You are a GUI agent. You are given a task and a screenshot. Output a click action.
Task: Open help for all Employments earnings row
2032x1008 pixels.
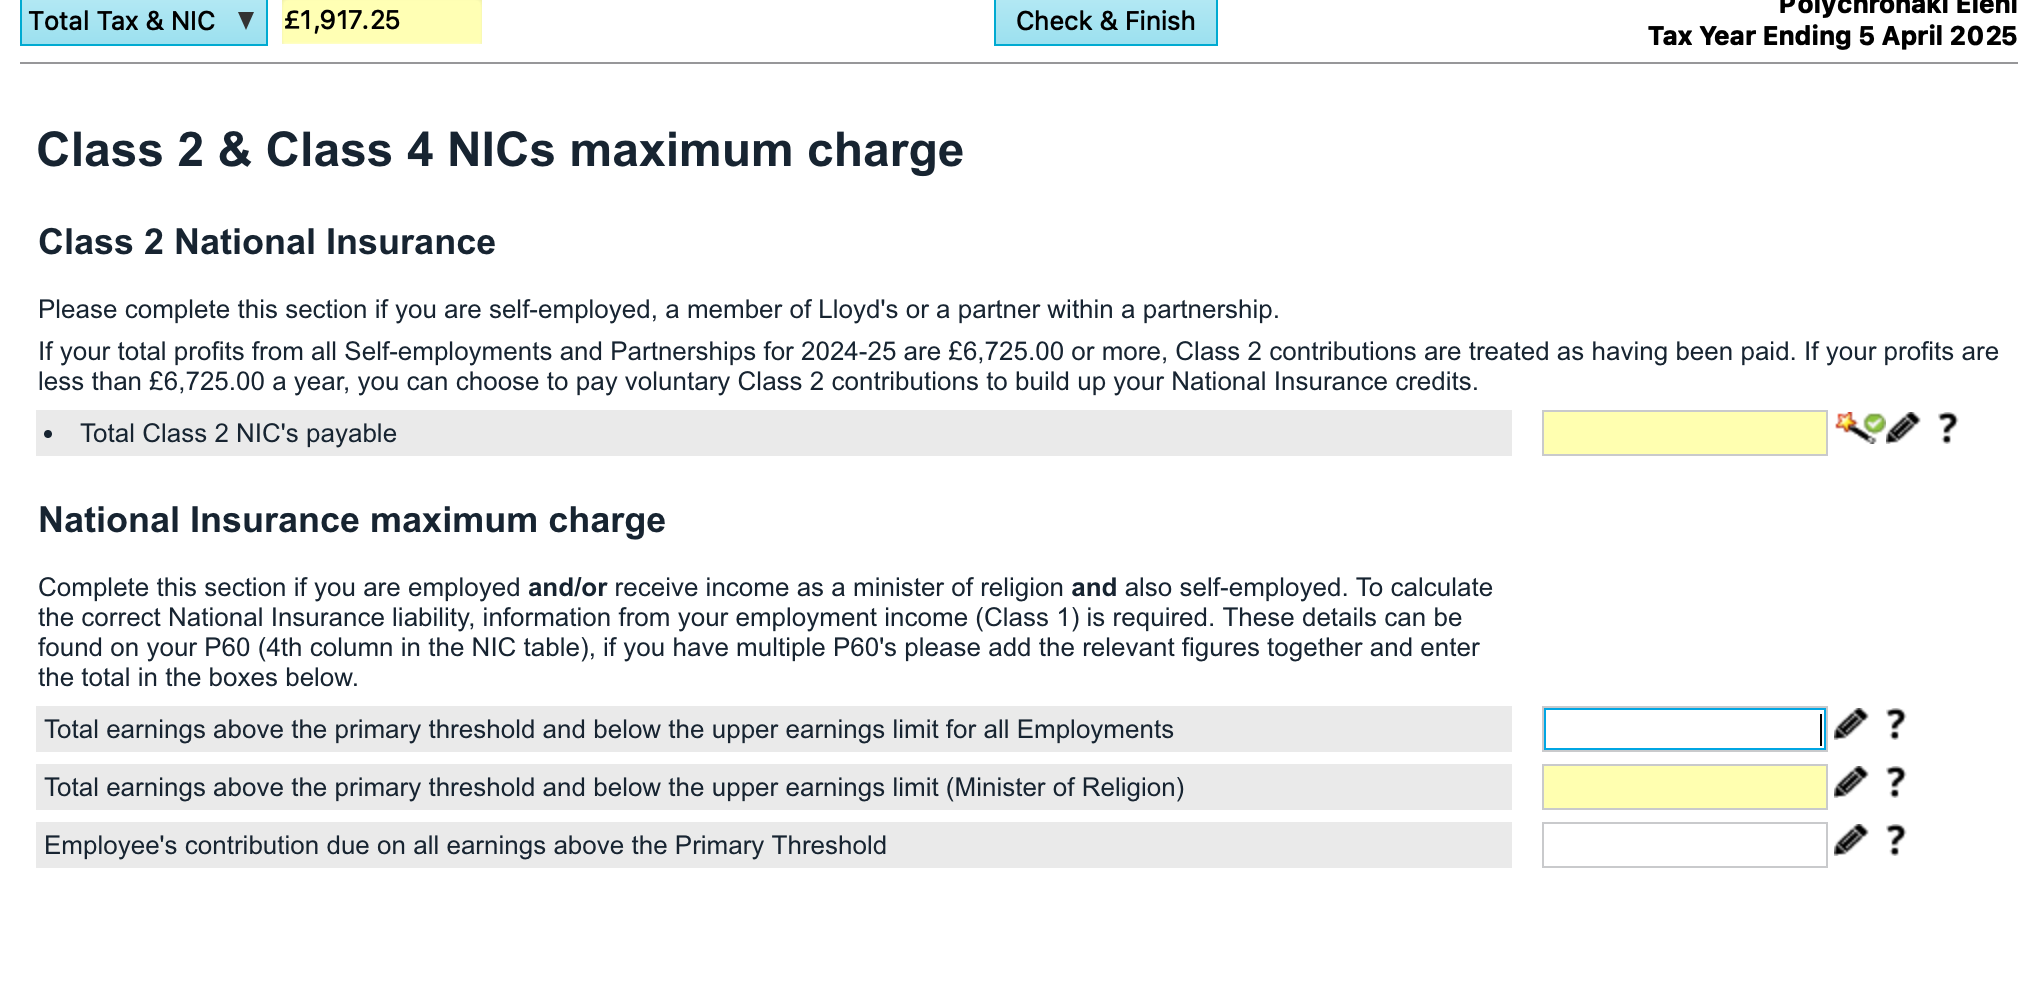(x=1895, y=724)
